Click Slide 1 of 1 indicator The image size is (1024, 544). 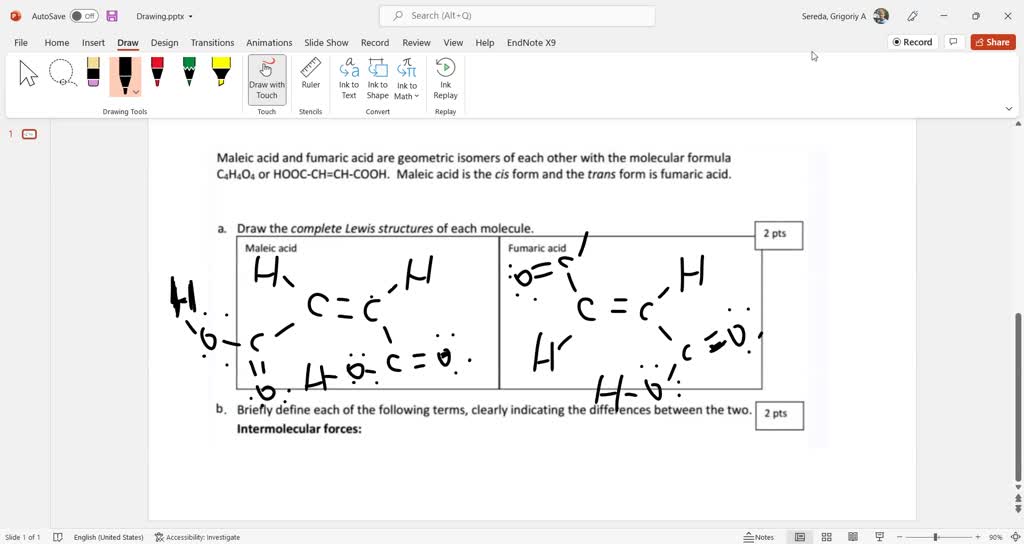(23, 537)
